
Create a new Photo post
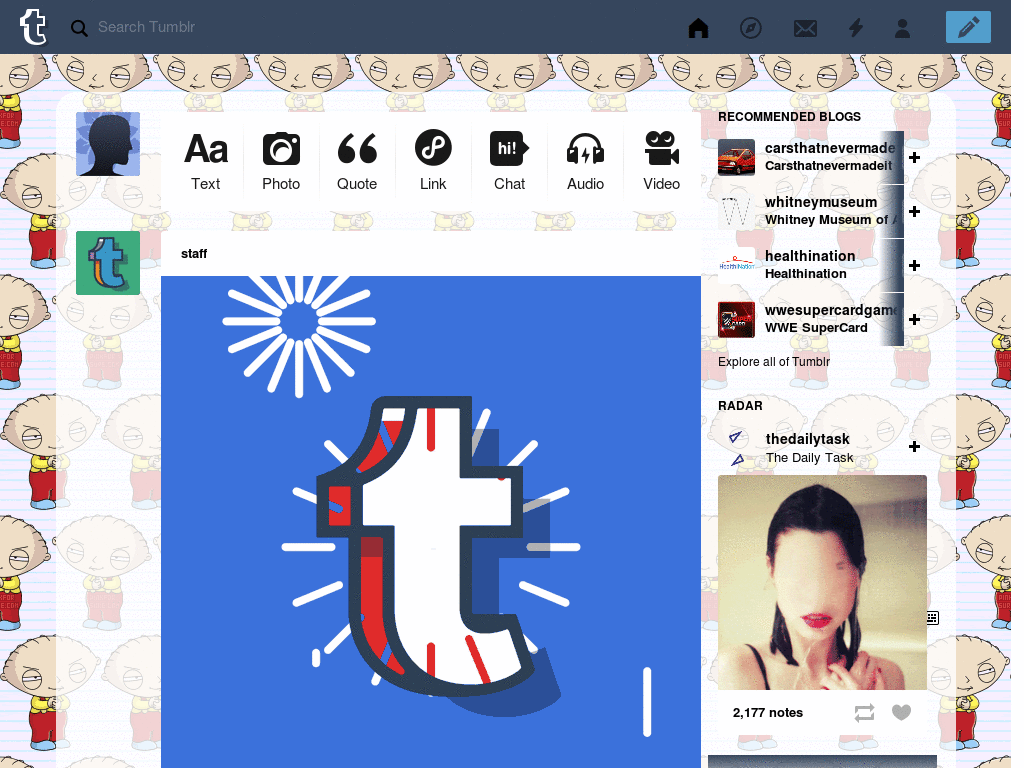point(281,161)
